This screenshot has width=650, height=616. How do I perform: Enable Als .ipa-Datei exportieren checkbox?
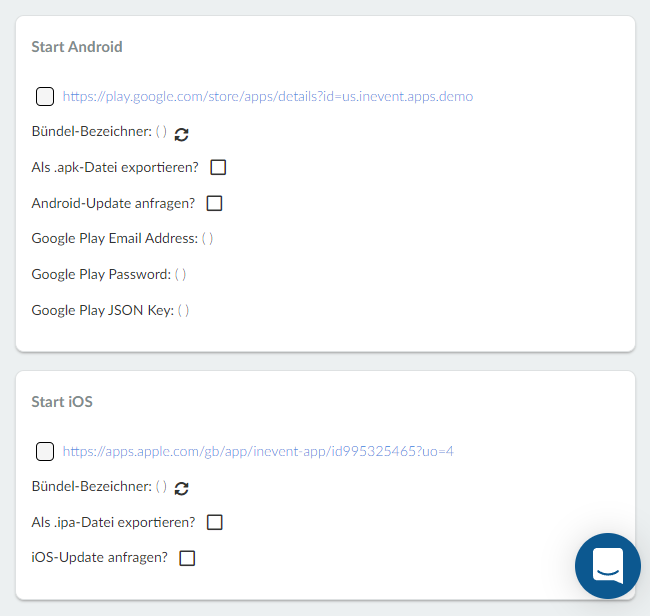215,522
